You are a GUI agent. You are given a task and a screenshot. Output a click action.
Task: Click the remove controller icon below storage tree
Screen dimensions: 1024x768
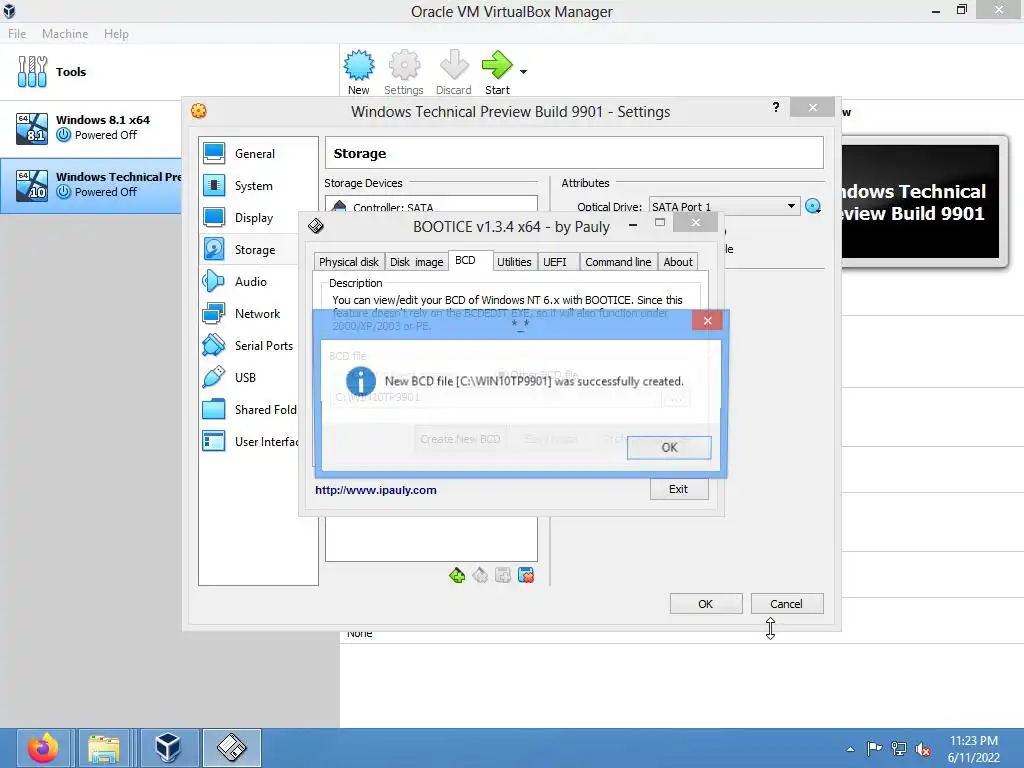(480, 575)
